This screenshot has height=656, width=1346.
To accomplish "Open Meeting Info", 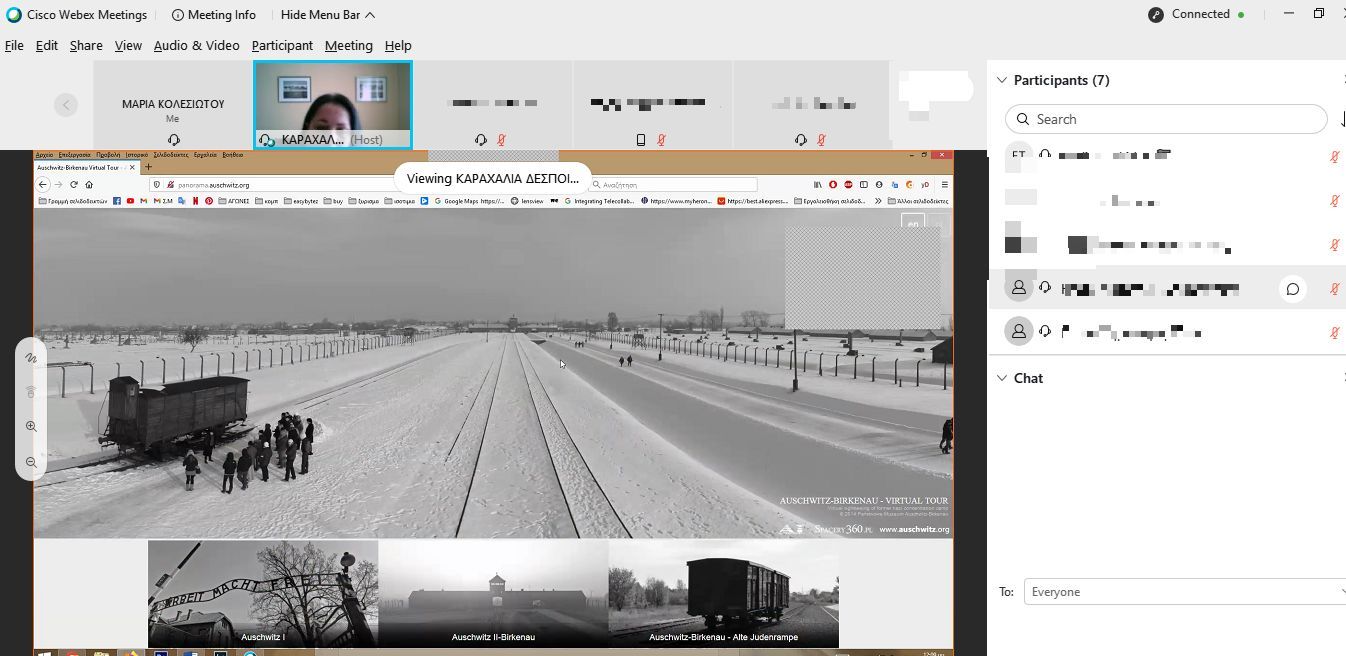I will 213,15.
